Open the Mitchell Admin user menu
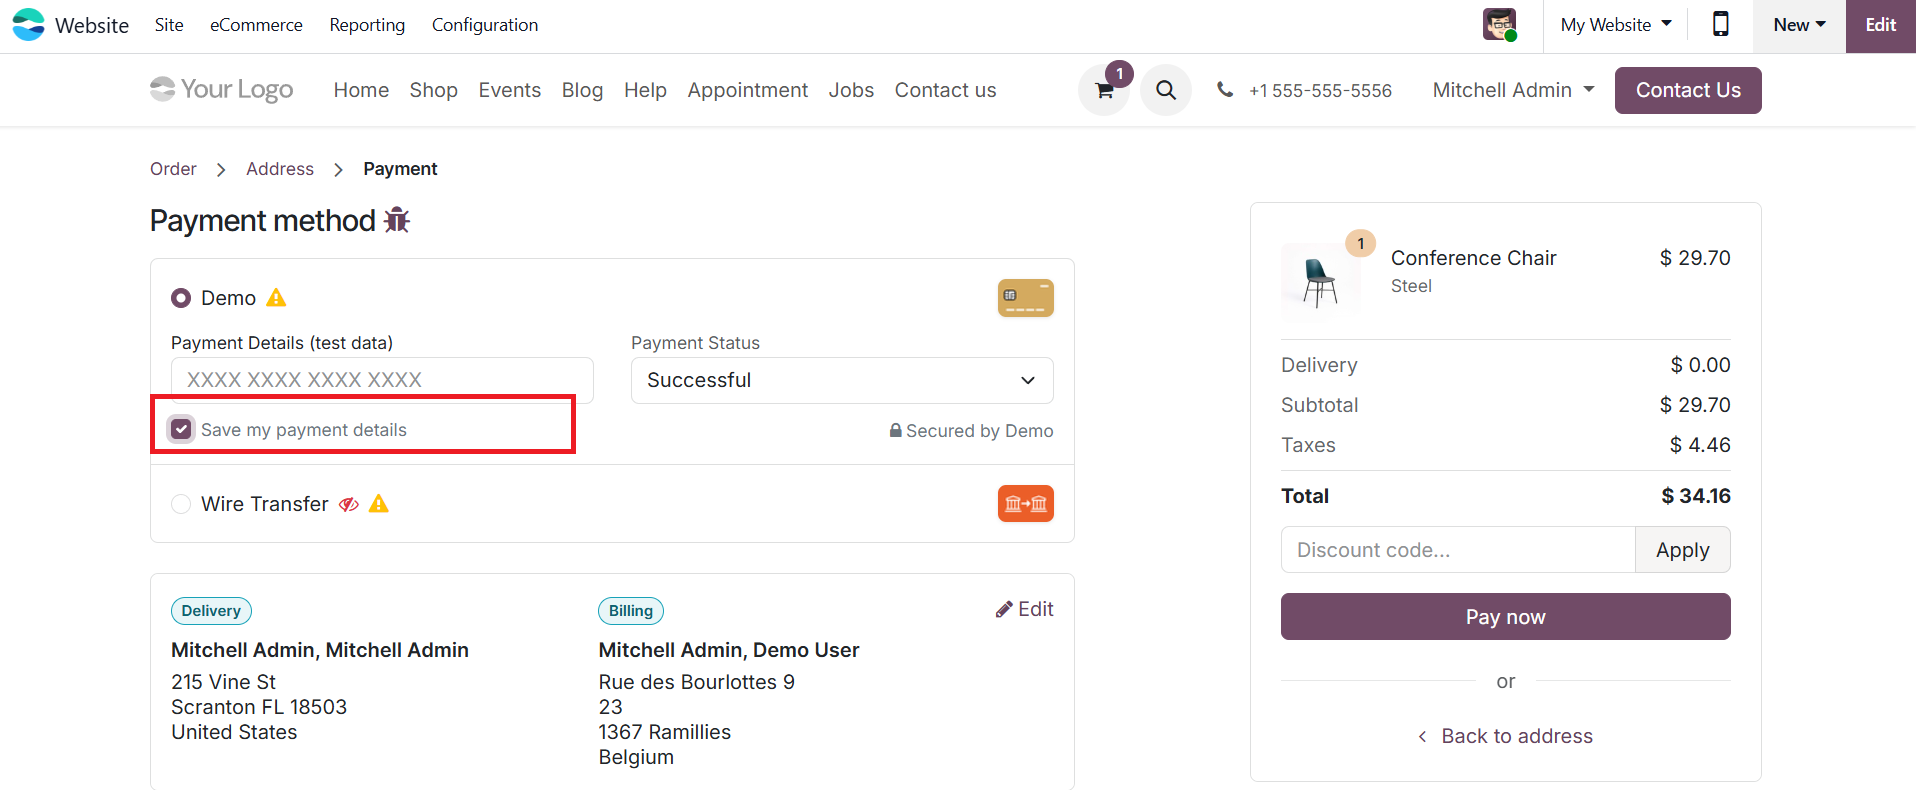 pyautogui.click(x=1513, y=90)
